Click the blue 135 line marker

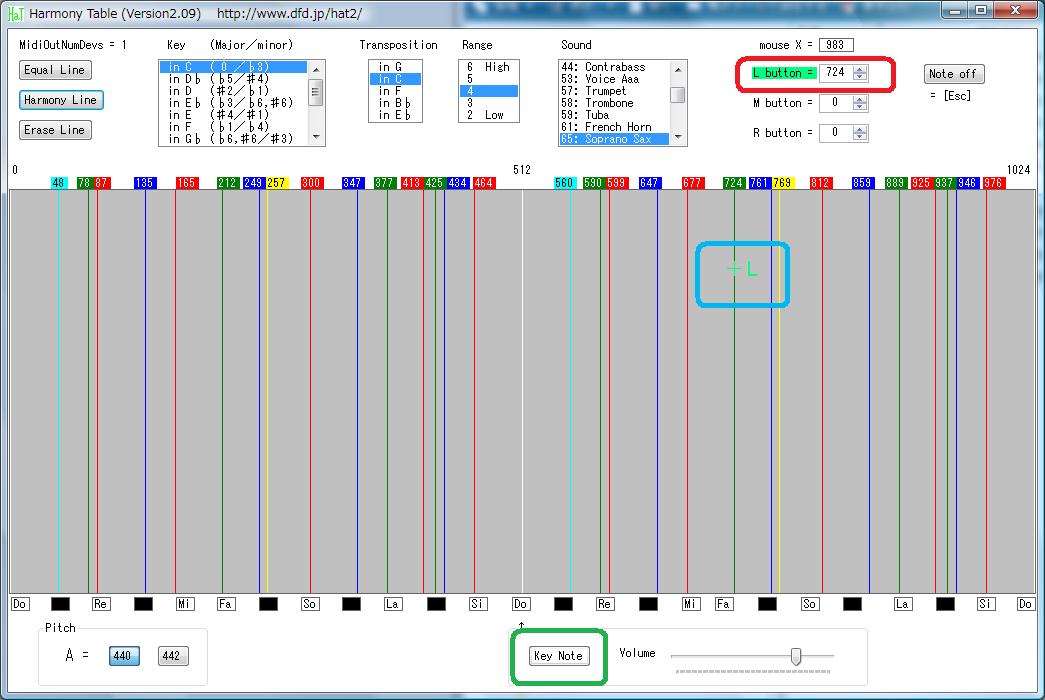pyautogui.click(x=145, y=183)
